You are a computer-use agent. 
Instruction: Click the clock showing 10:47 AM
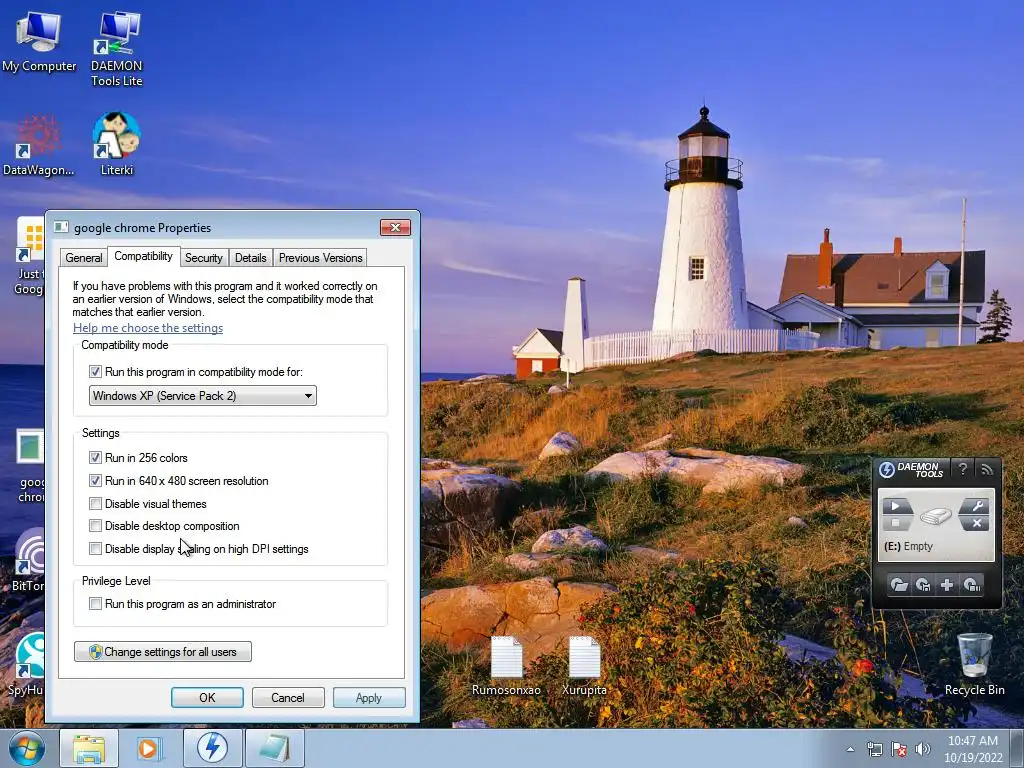pyautogui.click(x=972, y=741)
